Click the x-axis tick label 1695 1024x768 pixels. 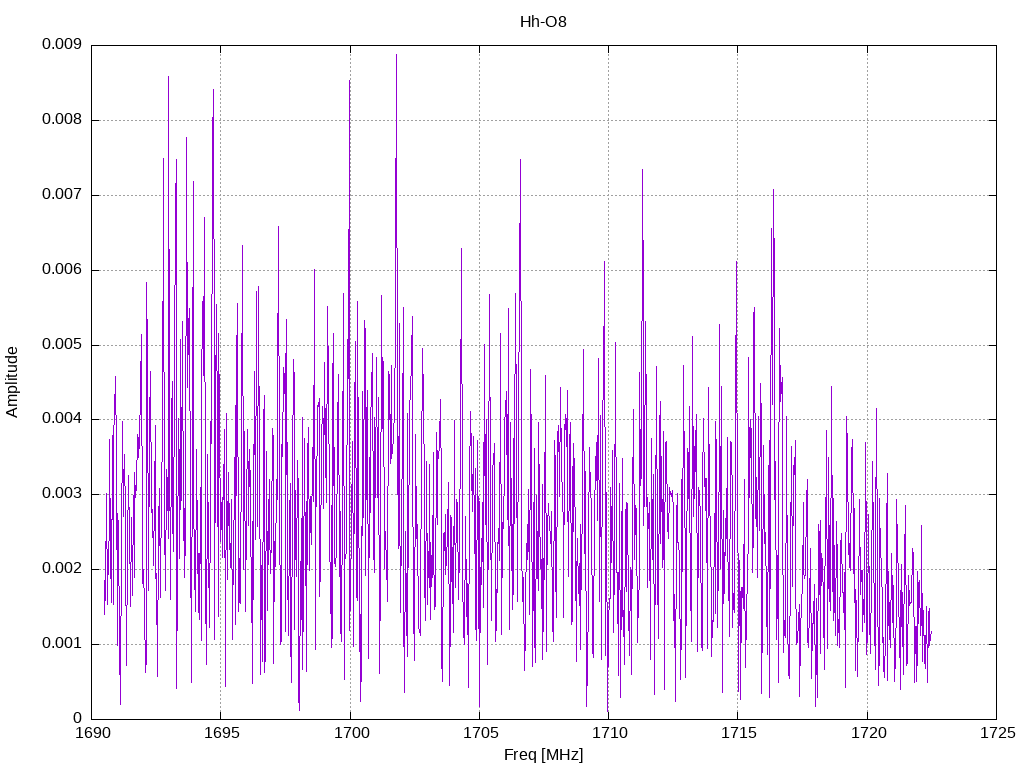coord(221,734)
